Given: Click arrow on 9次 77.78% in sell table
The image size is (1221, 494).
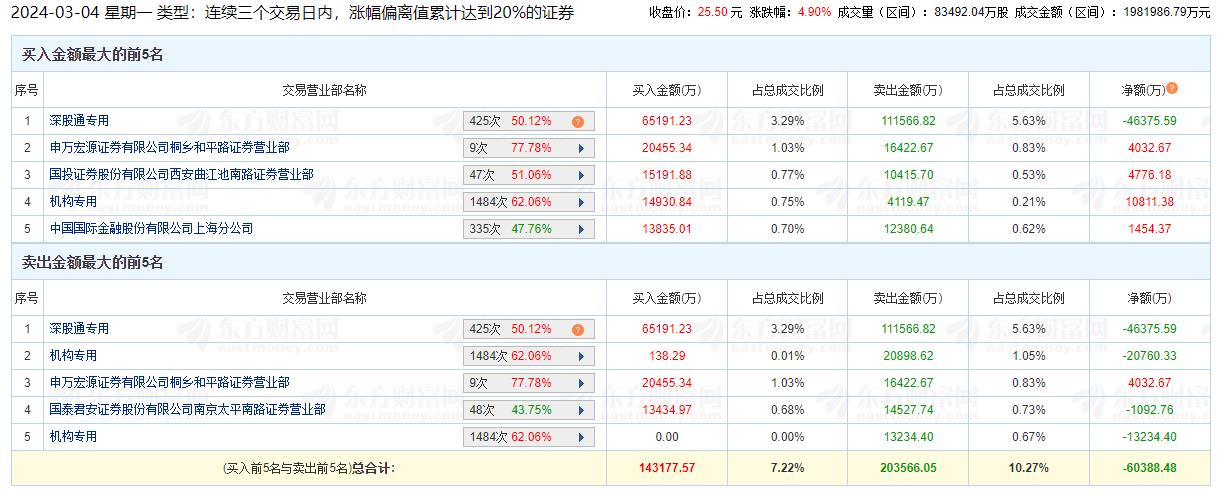Looking at the screenshot, I should tap(581, 383).
